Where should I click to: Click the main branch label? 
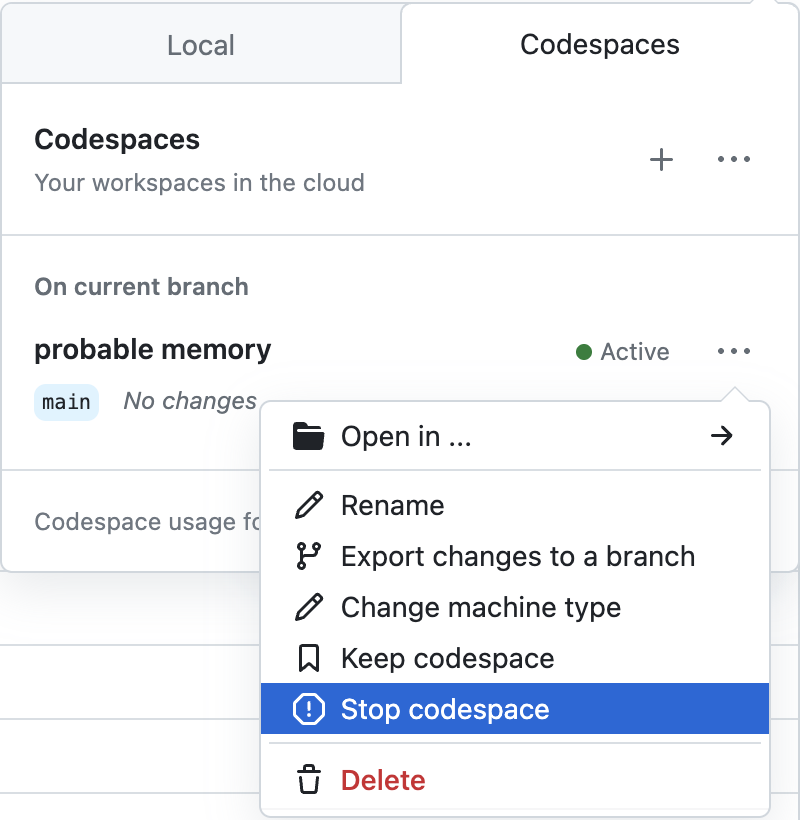click(x=66, y=401)
